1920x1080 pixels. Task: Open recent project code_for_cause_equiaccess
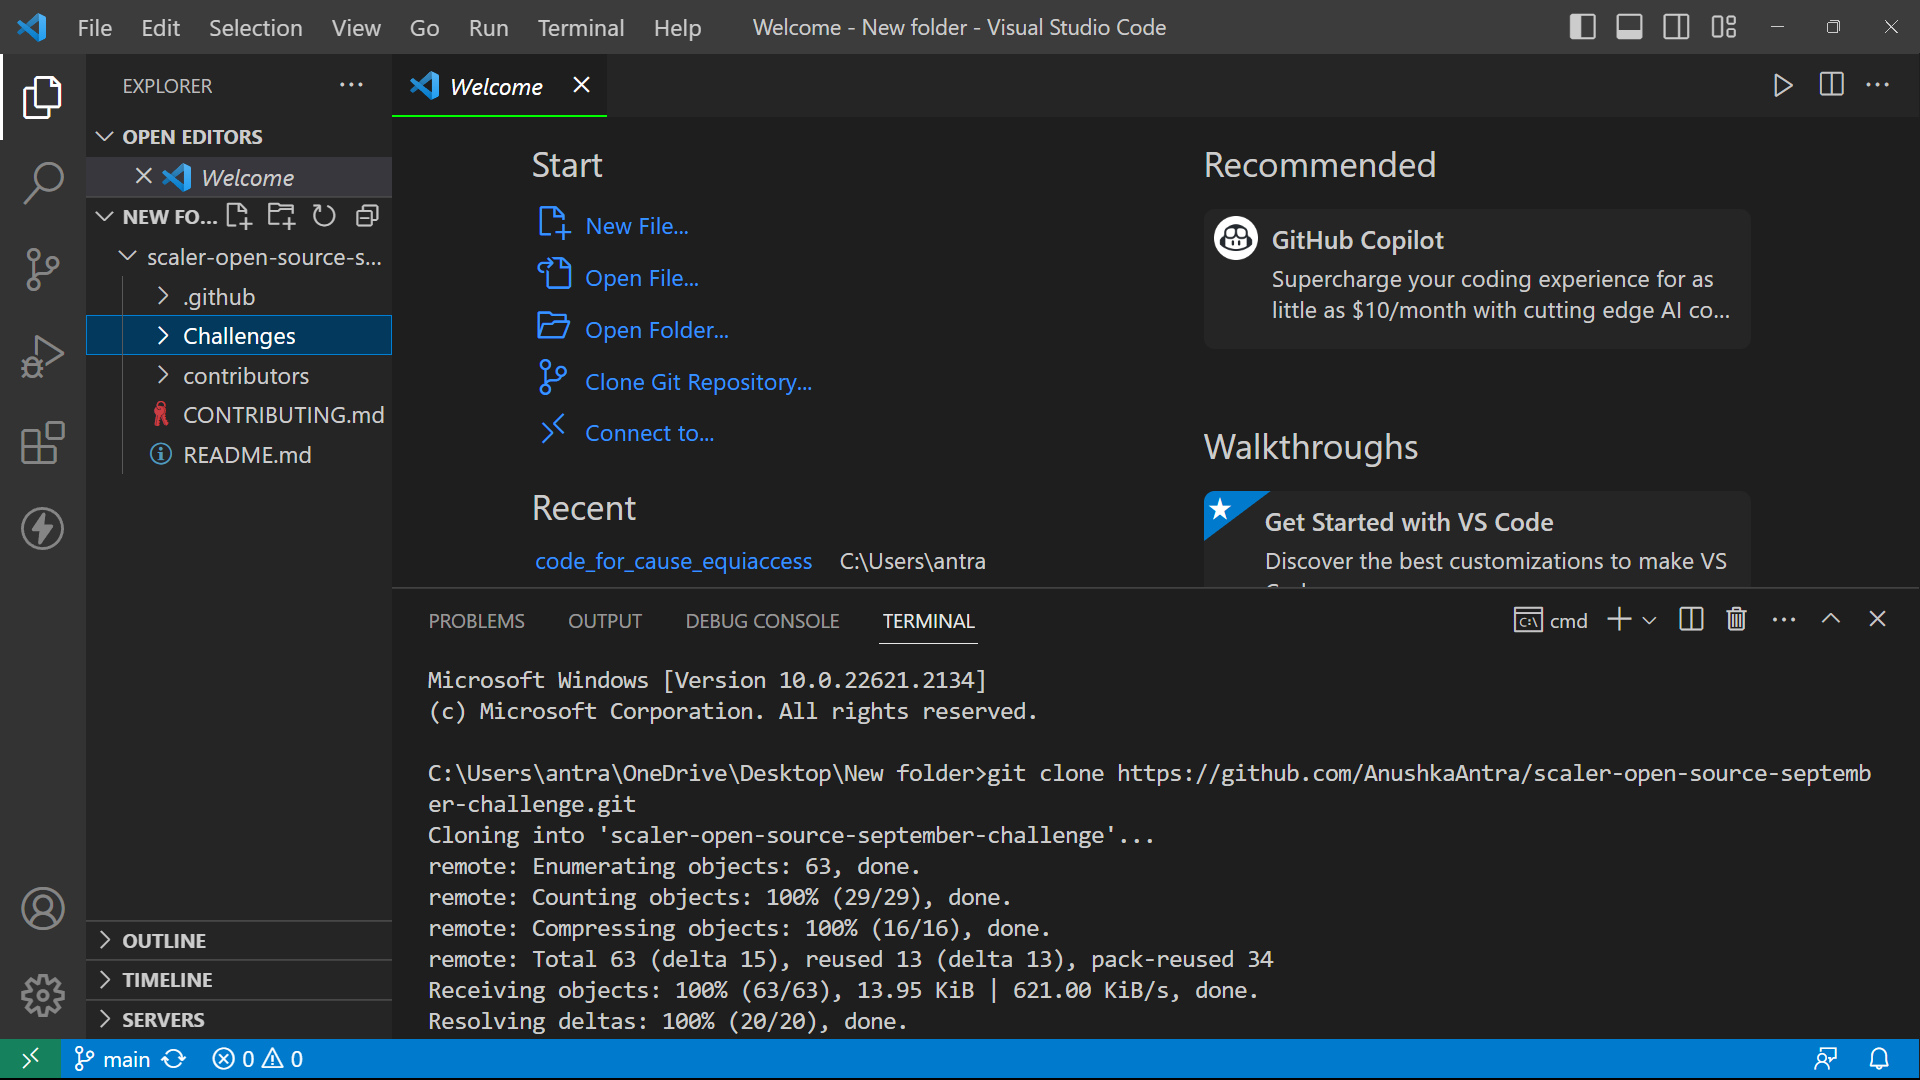674,561
